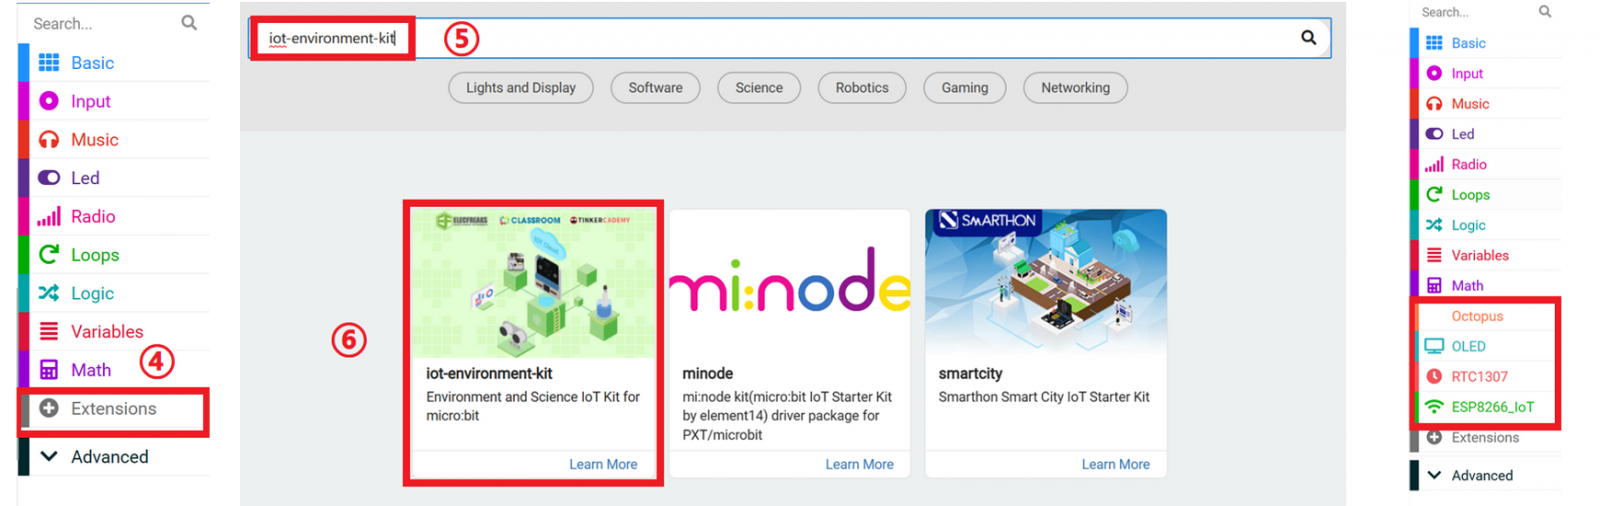Screen dimensions: 1600x506
Task: Click the ESP8266_IoT wifi icon
Action: coord(1434,407)
